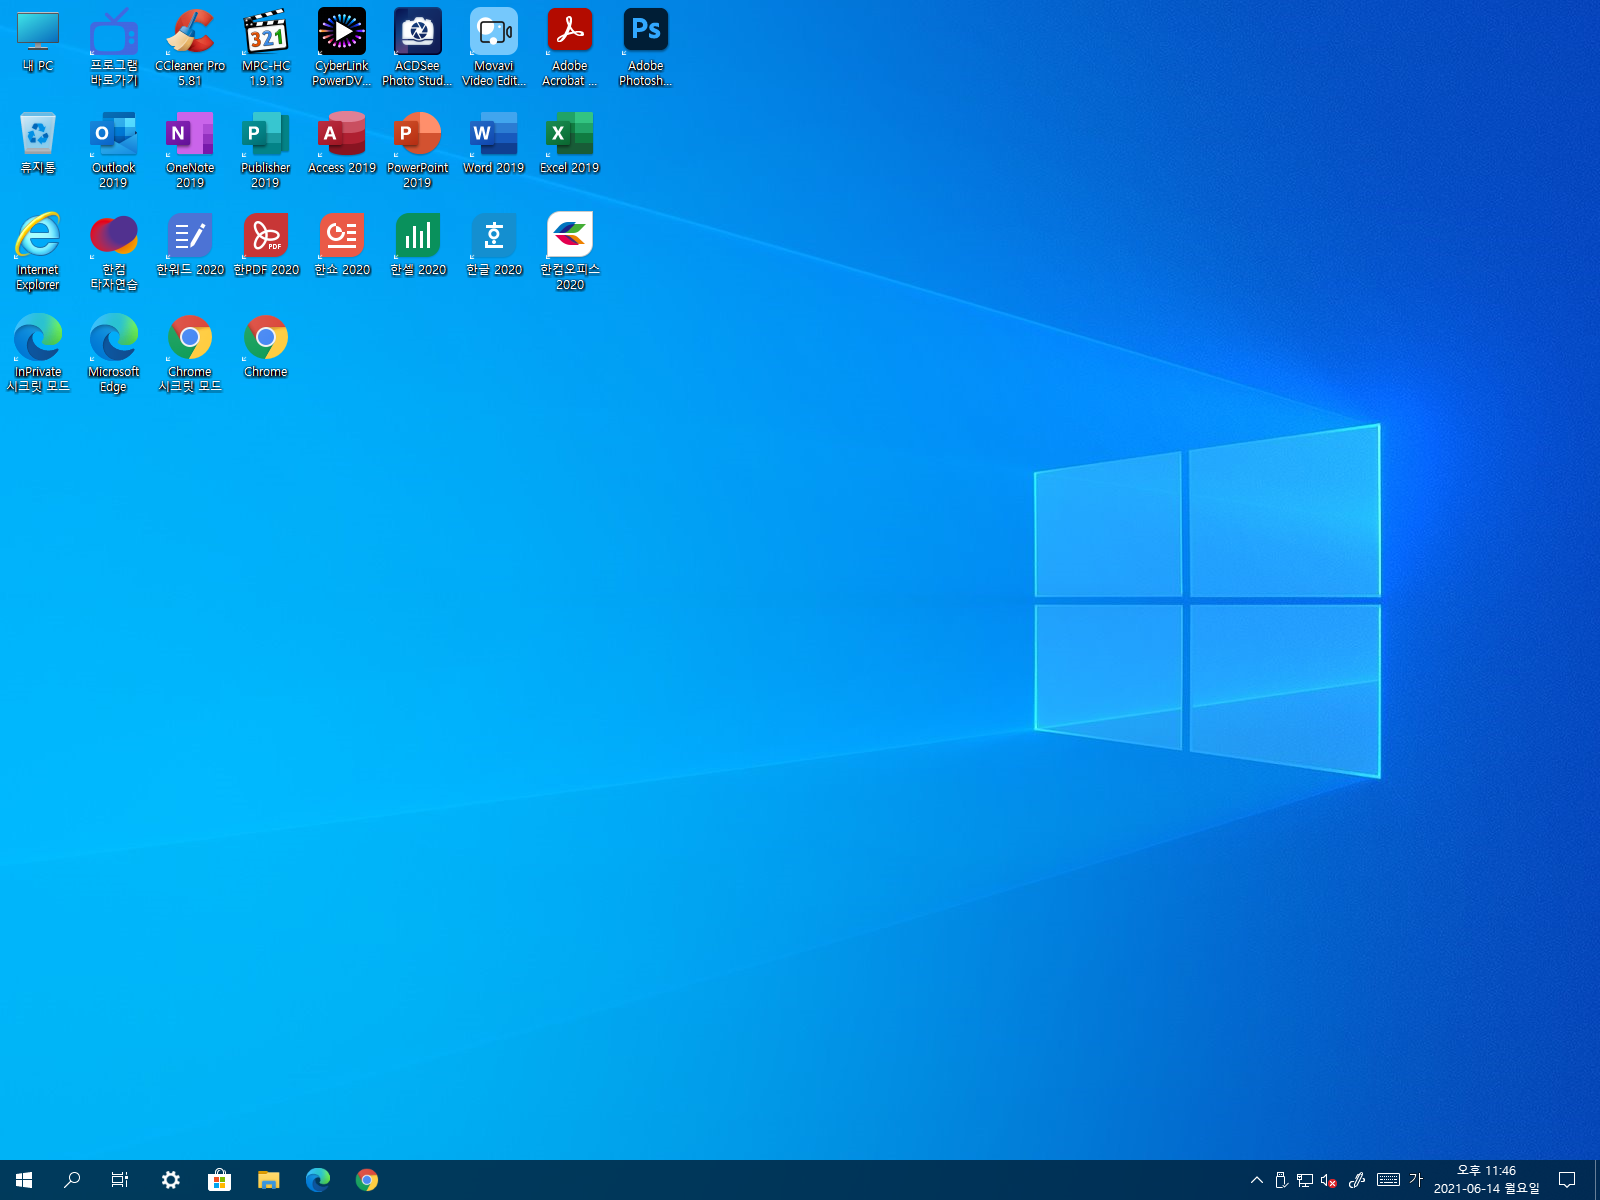Launch 한글 2020 icon
Image resolution: width=1600 pixels, height=1200 pixels.
pos(494,245)
